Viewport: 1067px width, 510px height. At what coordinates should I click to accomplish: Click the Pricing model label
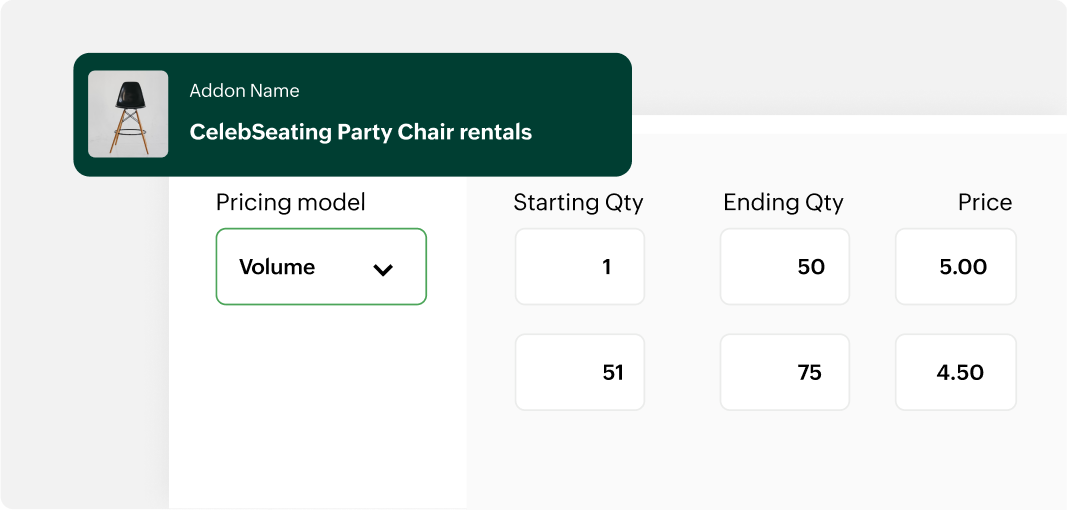pyautogui.click(x=290, y=203)
